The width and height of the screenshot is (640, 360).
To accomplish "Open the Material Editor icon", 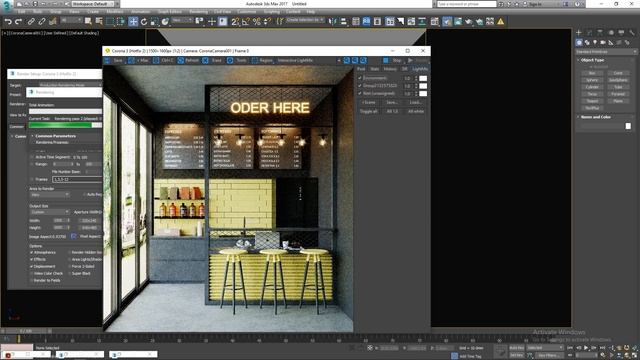I will click(x=434, y=21).
